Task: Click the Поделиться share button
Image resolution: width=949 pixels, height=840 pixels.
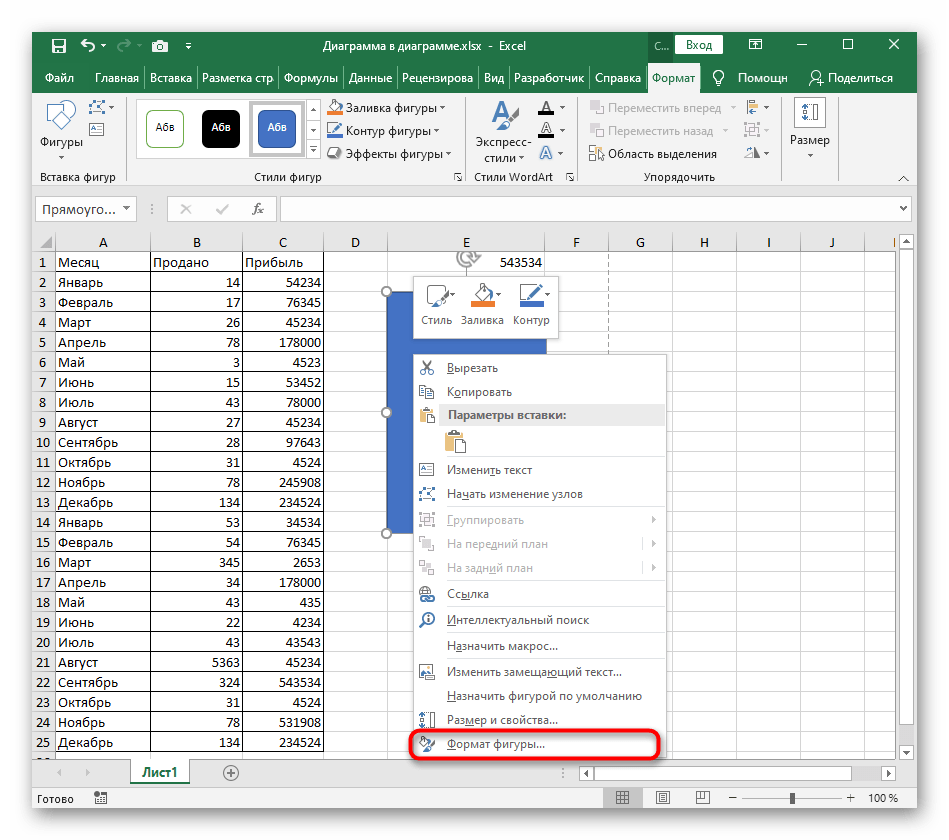Action: [x=851, y=78]
